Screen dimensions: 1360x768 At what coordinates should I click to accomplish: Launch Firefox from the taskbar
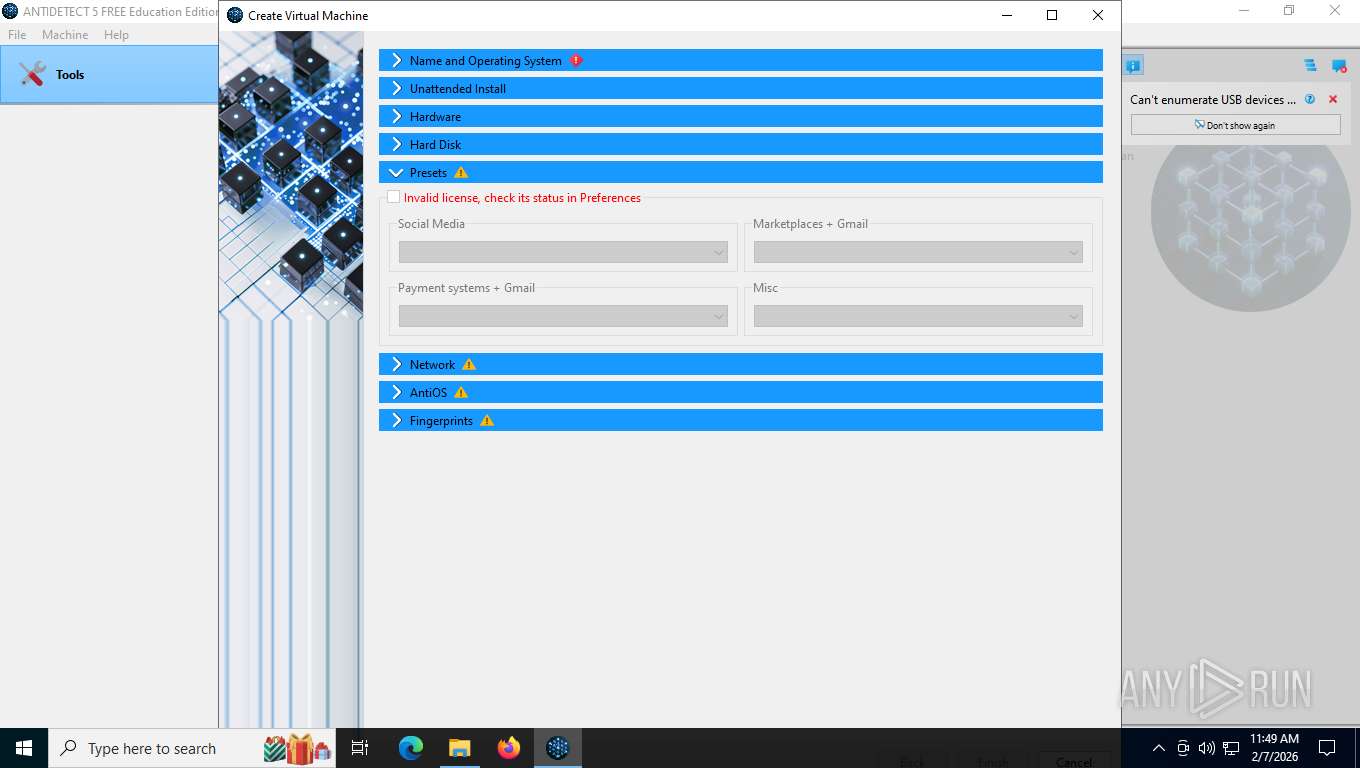[x=508, y=748]
